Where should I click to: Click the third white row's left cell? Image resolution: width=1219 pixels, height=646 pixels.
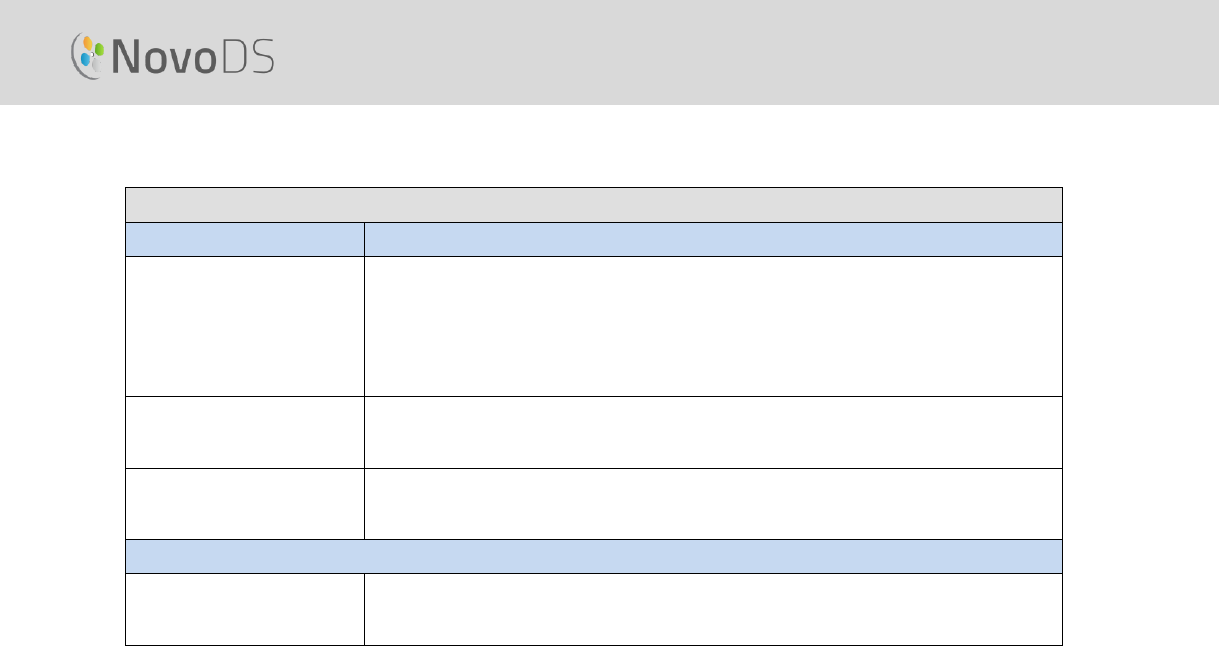[x=245, y=504]
